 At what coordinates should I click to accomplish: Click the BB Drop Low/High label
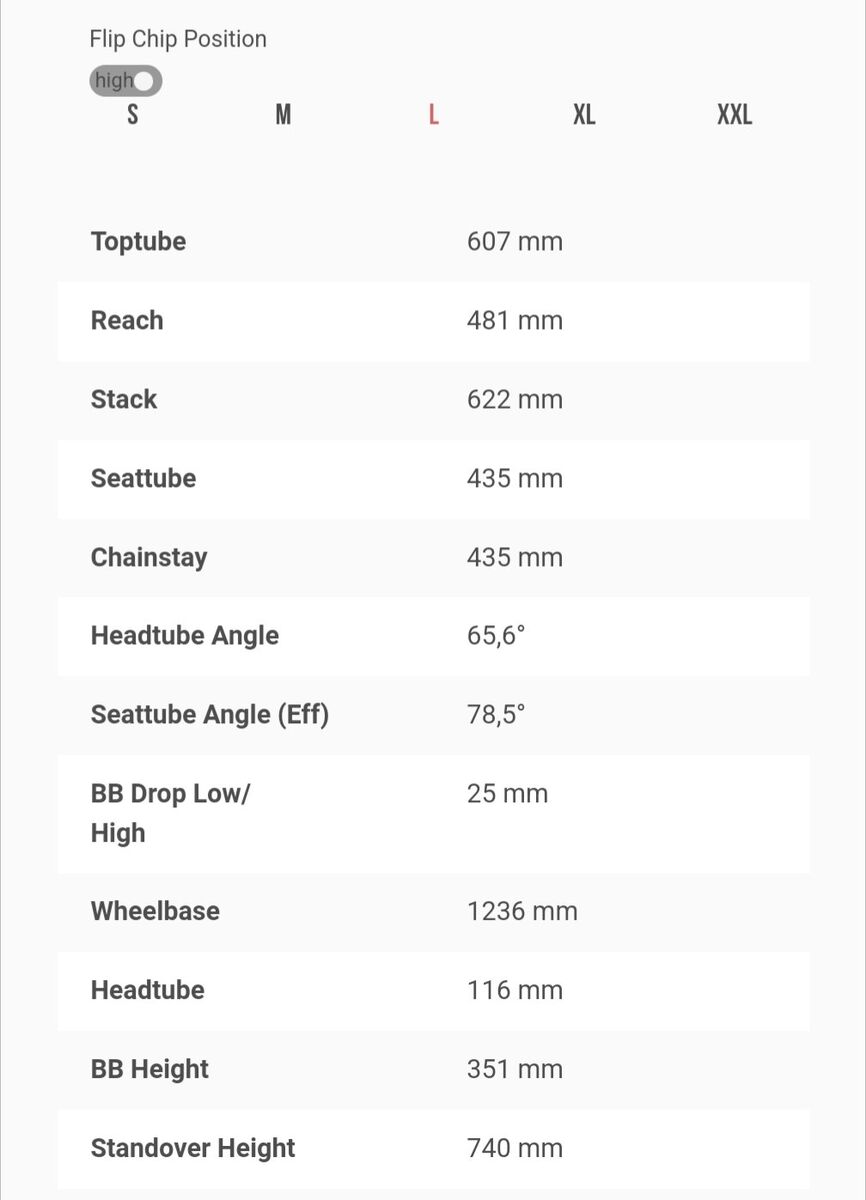170,813
